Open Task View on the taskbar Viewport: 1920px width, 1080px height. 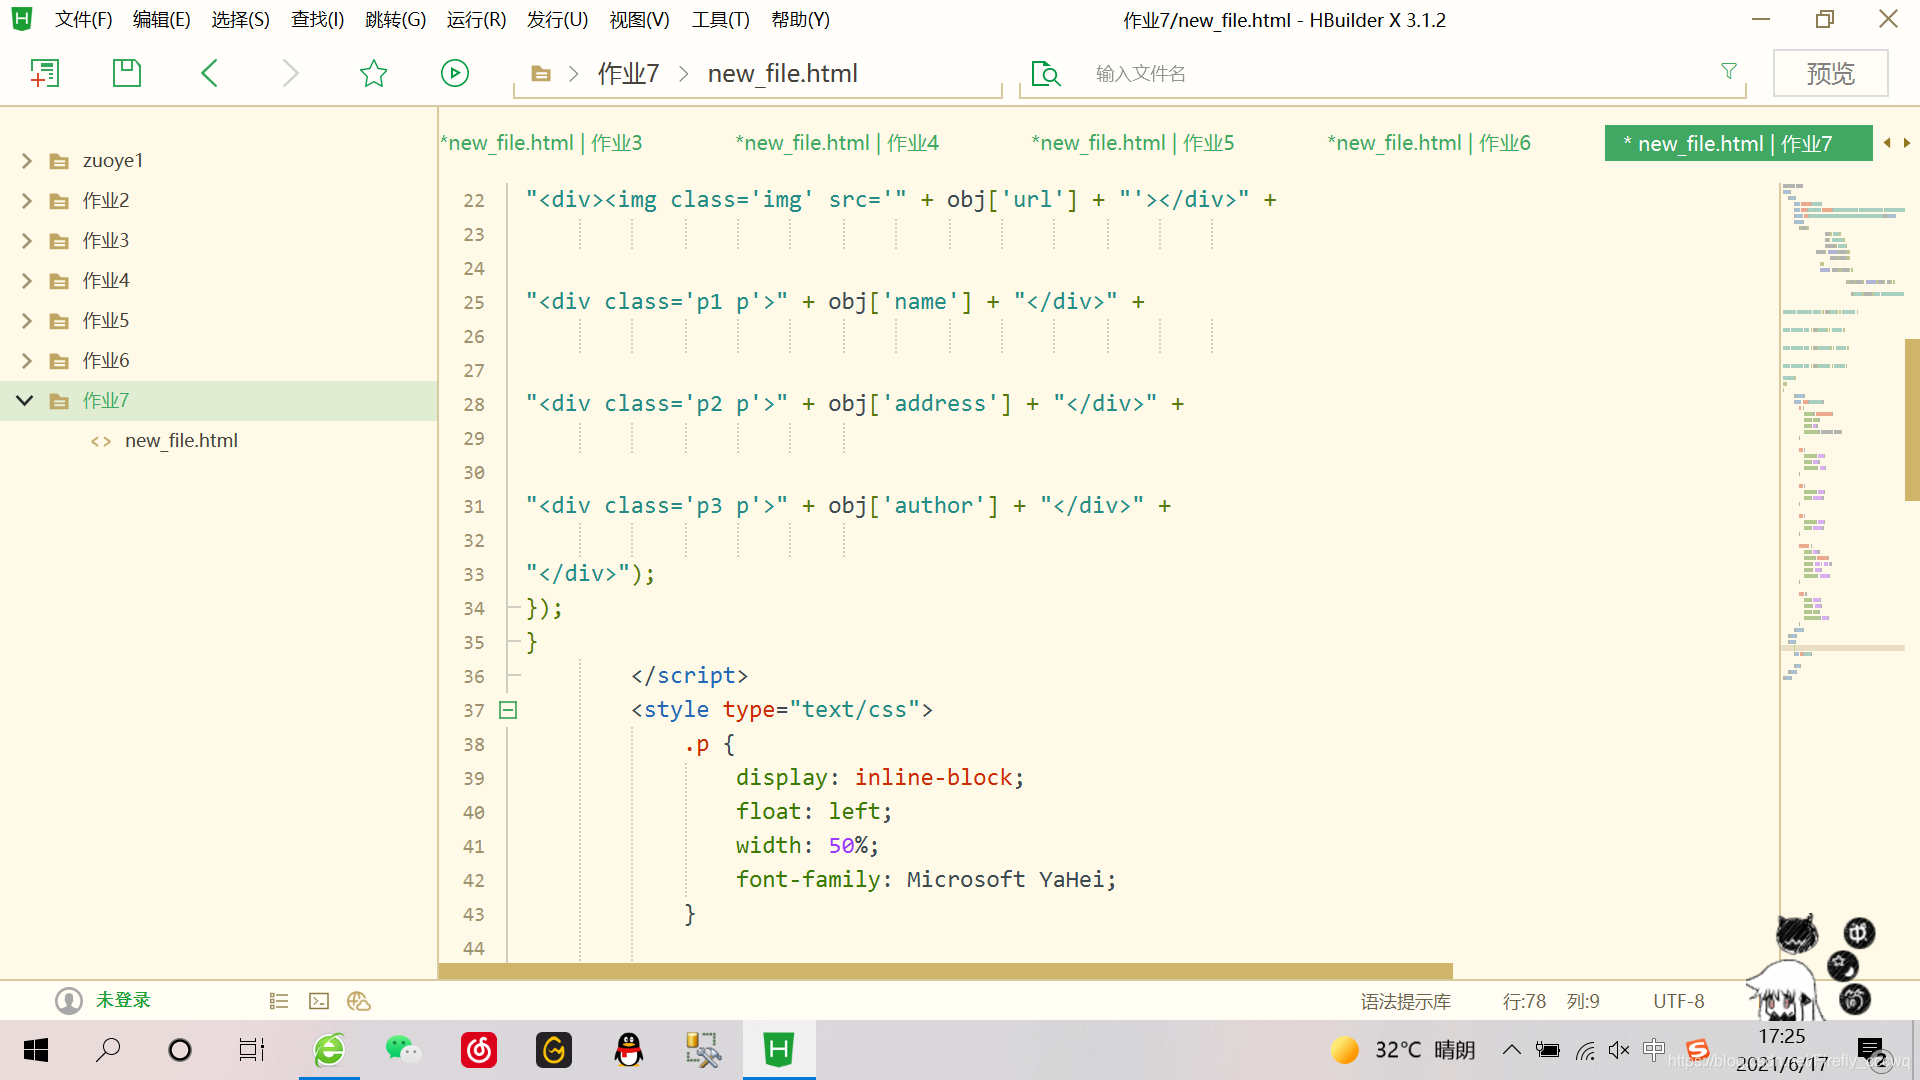[252, 1050]
